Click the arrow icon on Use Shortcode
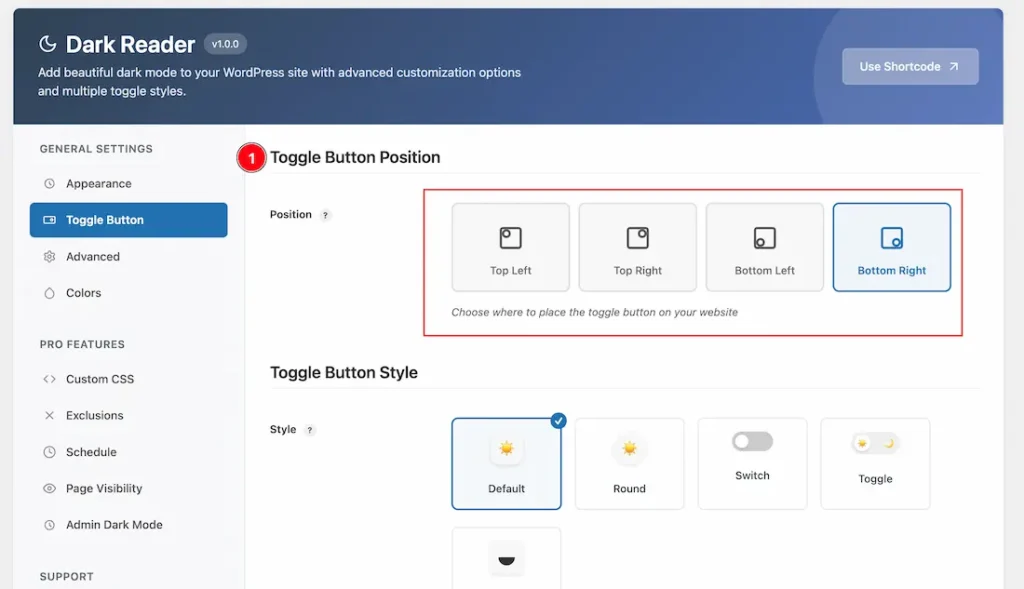 pos(954,67)
